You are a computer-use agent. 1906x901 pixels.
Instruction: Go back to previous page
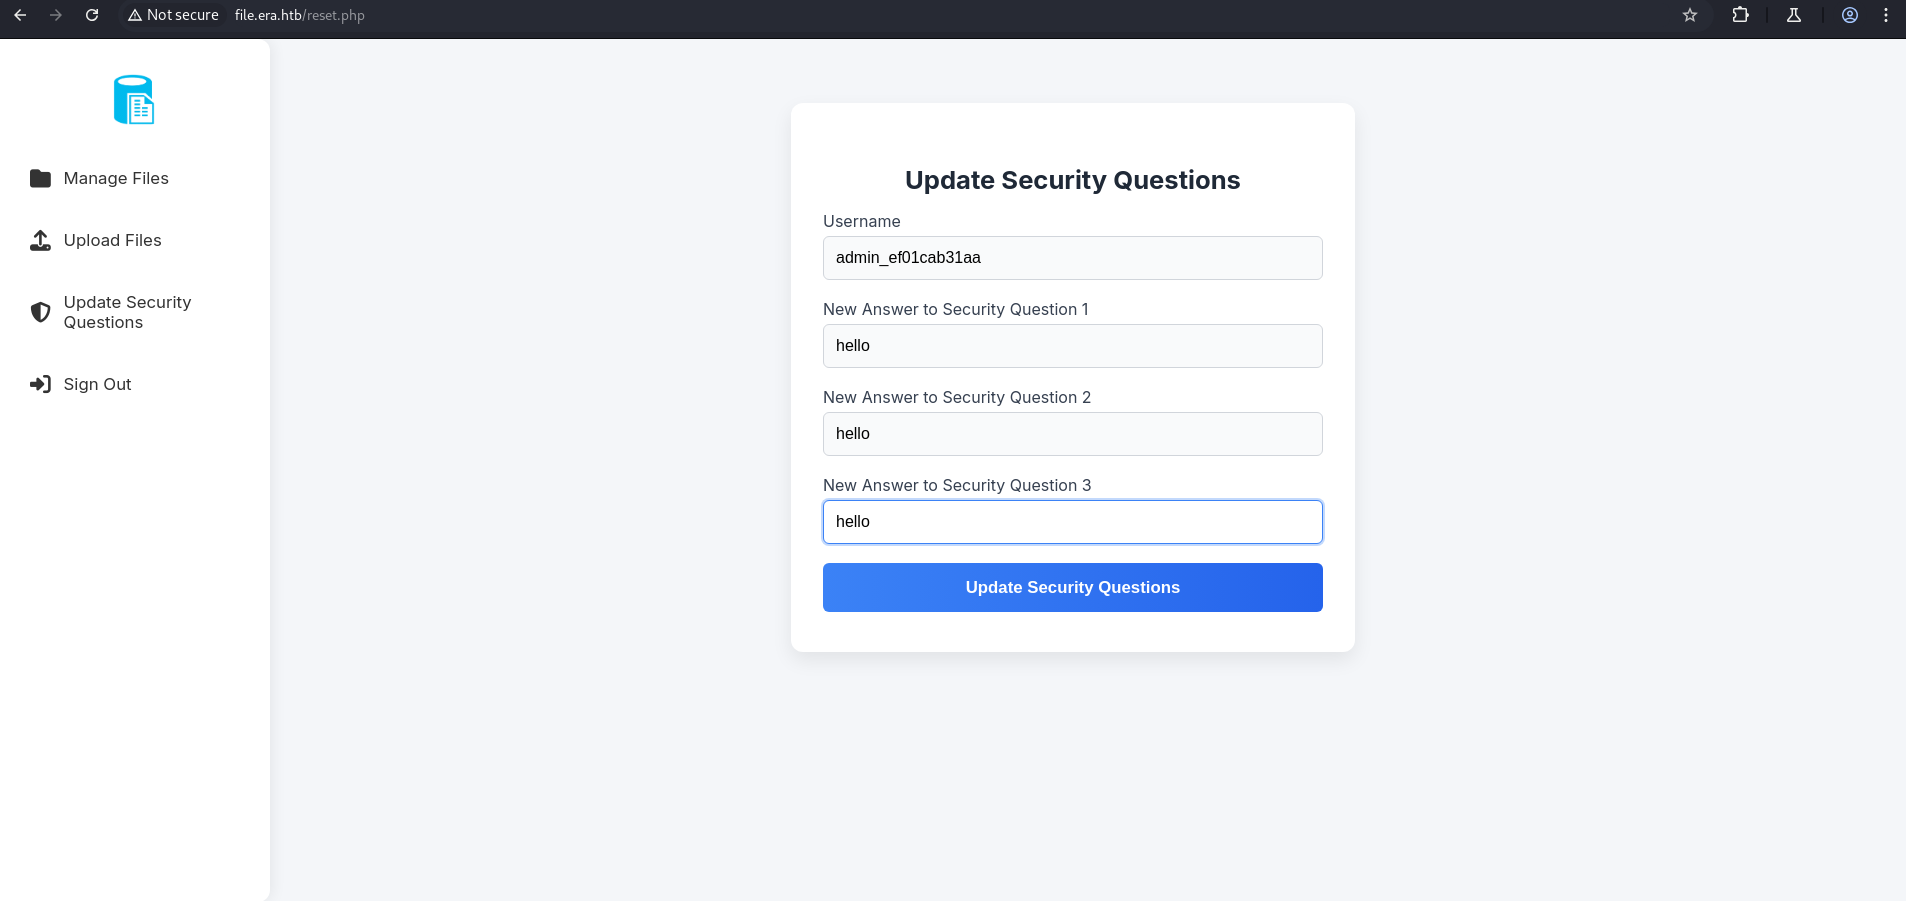tap(20, 15)
